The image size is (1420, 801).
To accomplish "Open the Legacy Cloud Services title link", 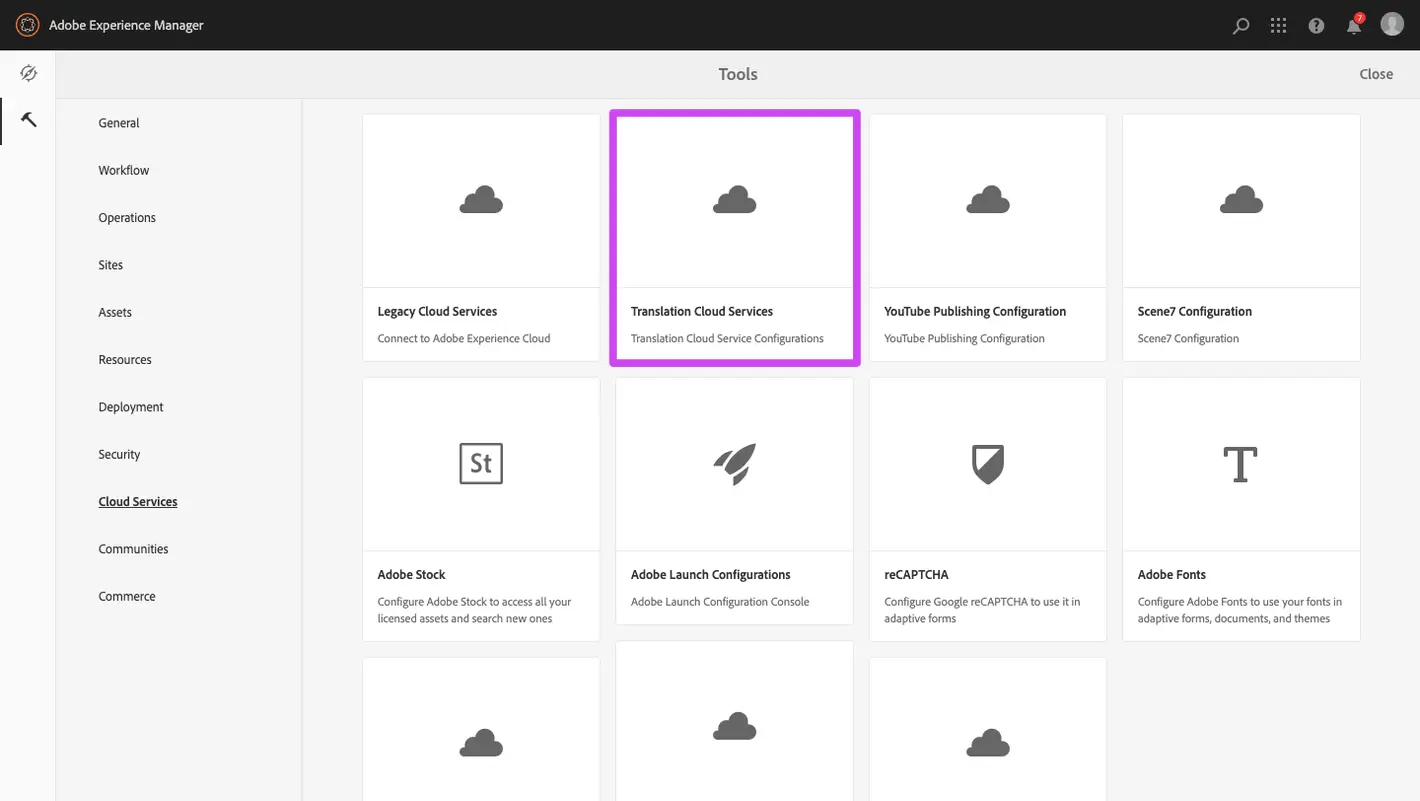I will click(x=437, y=311).
